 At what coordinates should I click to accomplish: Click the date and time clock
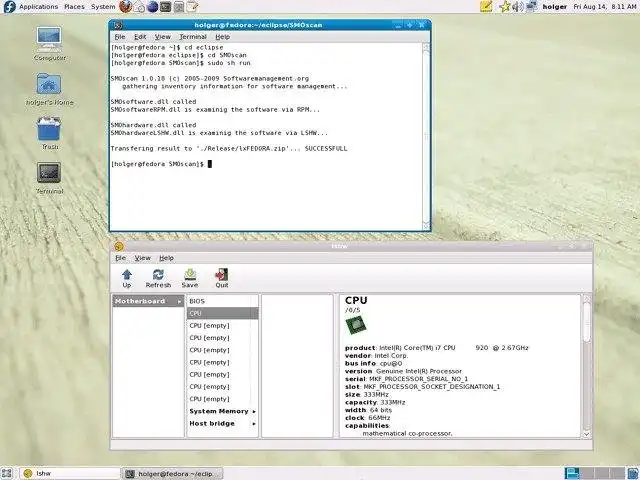click(604, 7)
